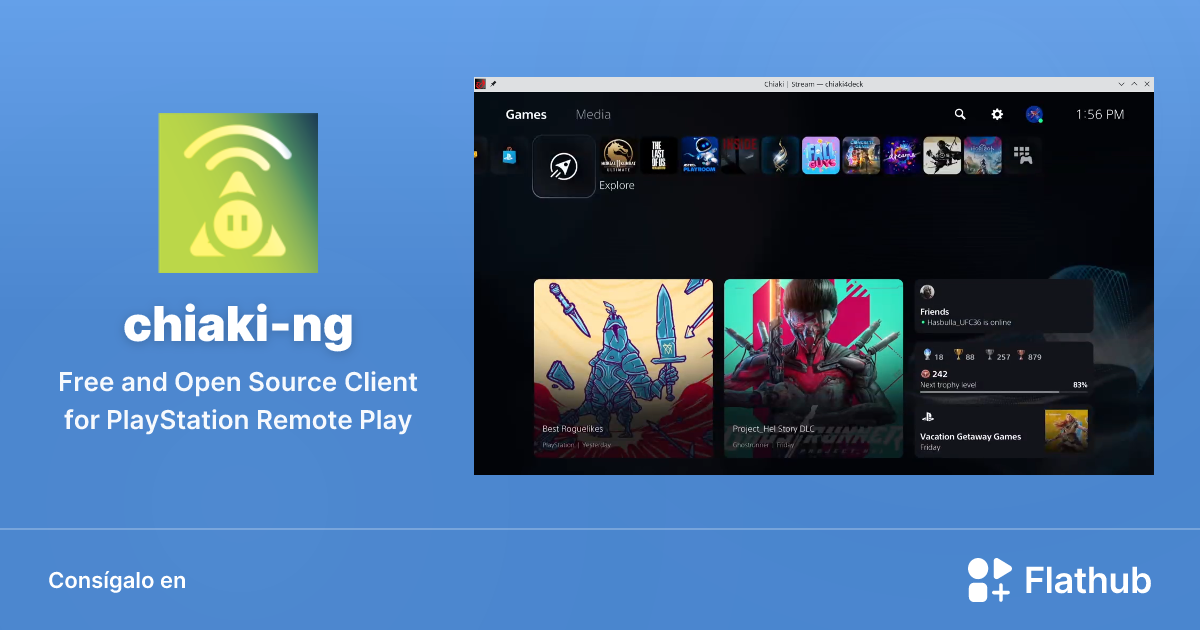Launch Mortal Kombat 11 Ultimate
This screenshot has height=630, width=1200.
pyautogui.click(x=618, y=156)
